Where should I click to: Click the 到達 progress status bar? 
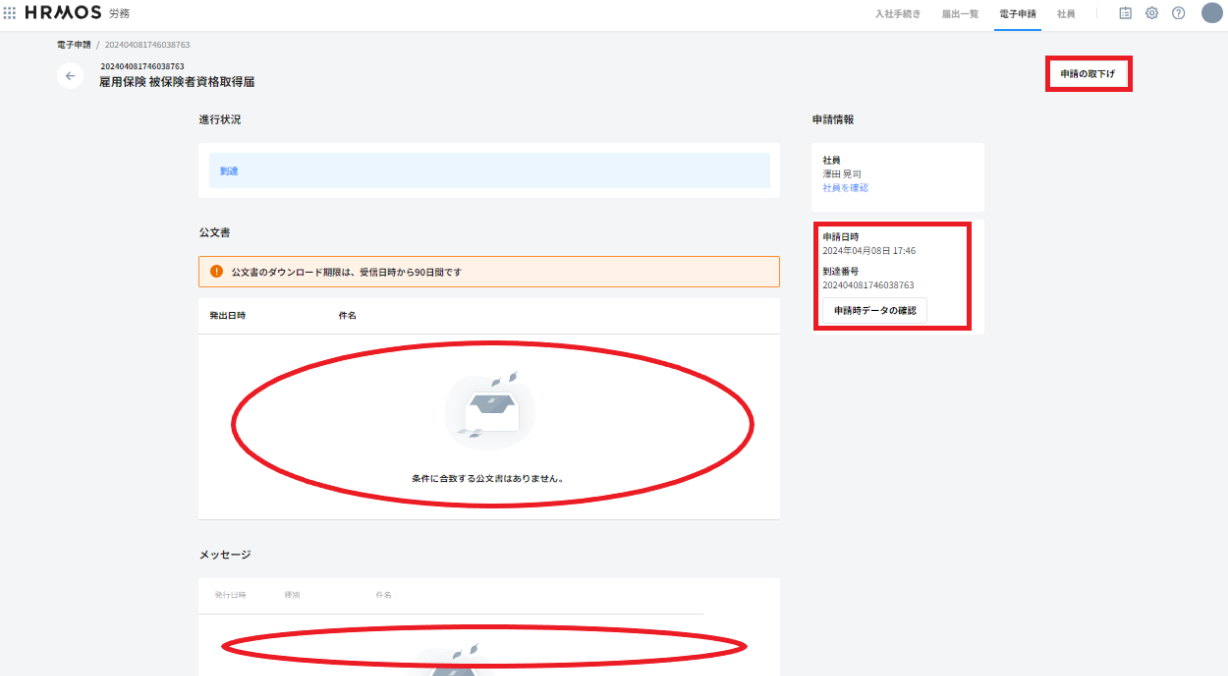(489, 171)
